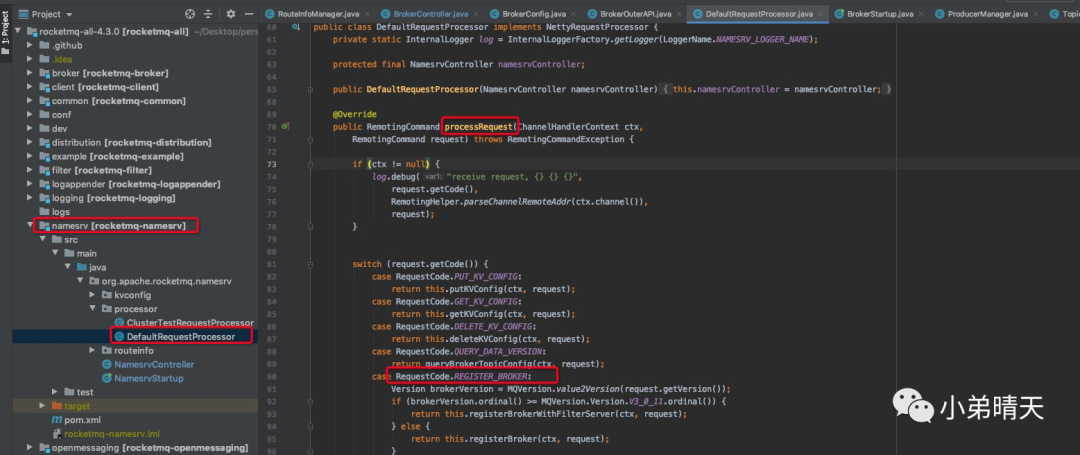Click folded constructor body braces on line 65
This screenshot has height=455, width=1080.
coord(776,89)
